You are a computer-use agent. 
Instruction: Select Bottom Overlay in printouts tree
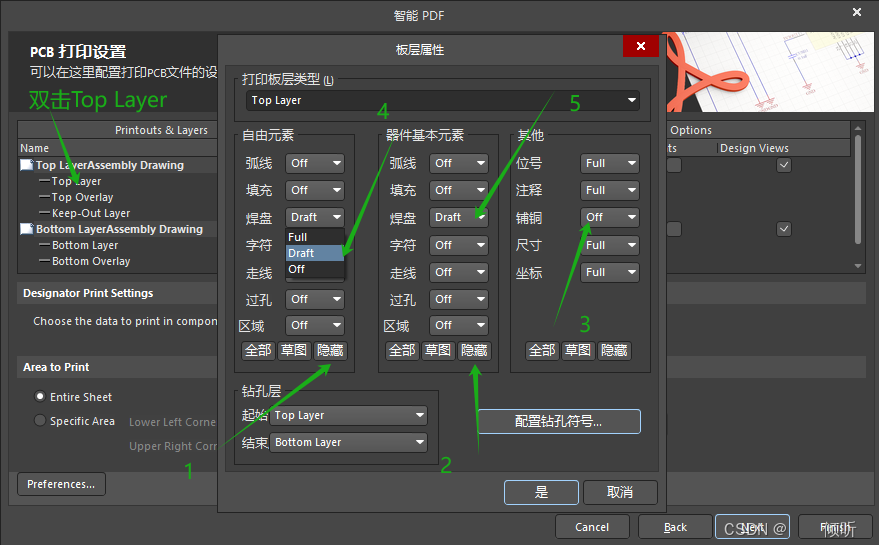91,261
